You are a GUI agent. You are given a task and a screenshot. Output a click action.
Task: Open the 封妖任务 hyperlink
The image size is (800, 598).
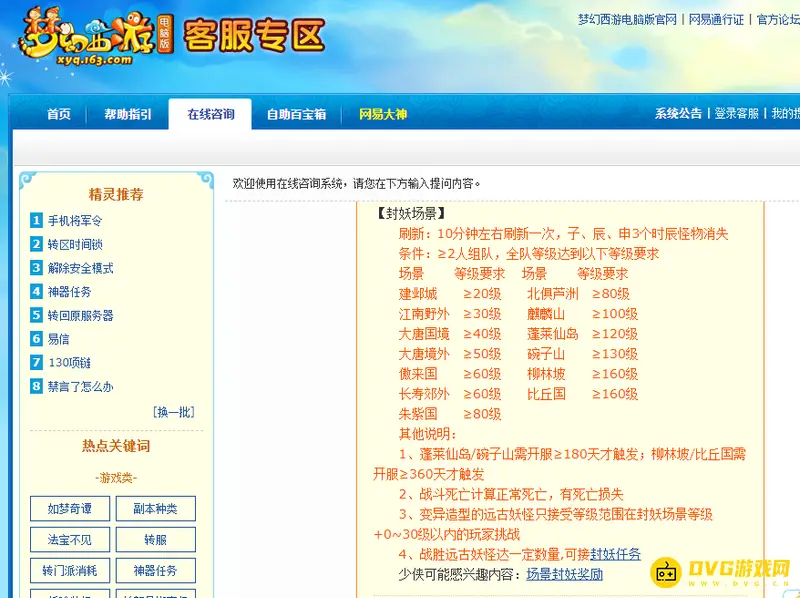click(615, 554)
